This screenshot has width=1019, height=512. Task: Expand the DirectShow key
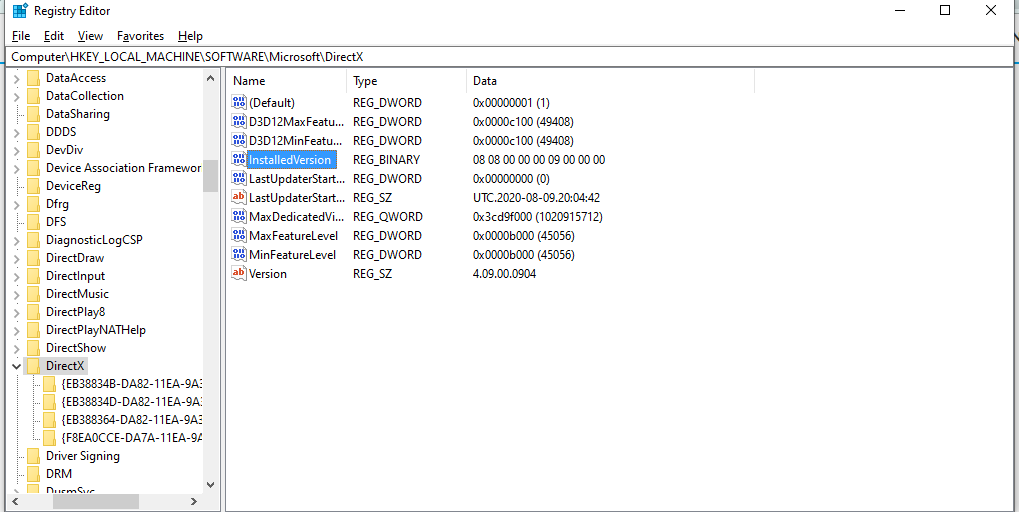pyautogui.click(x=17, y=348)
